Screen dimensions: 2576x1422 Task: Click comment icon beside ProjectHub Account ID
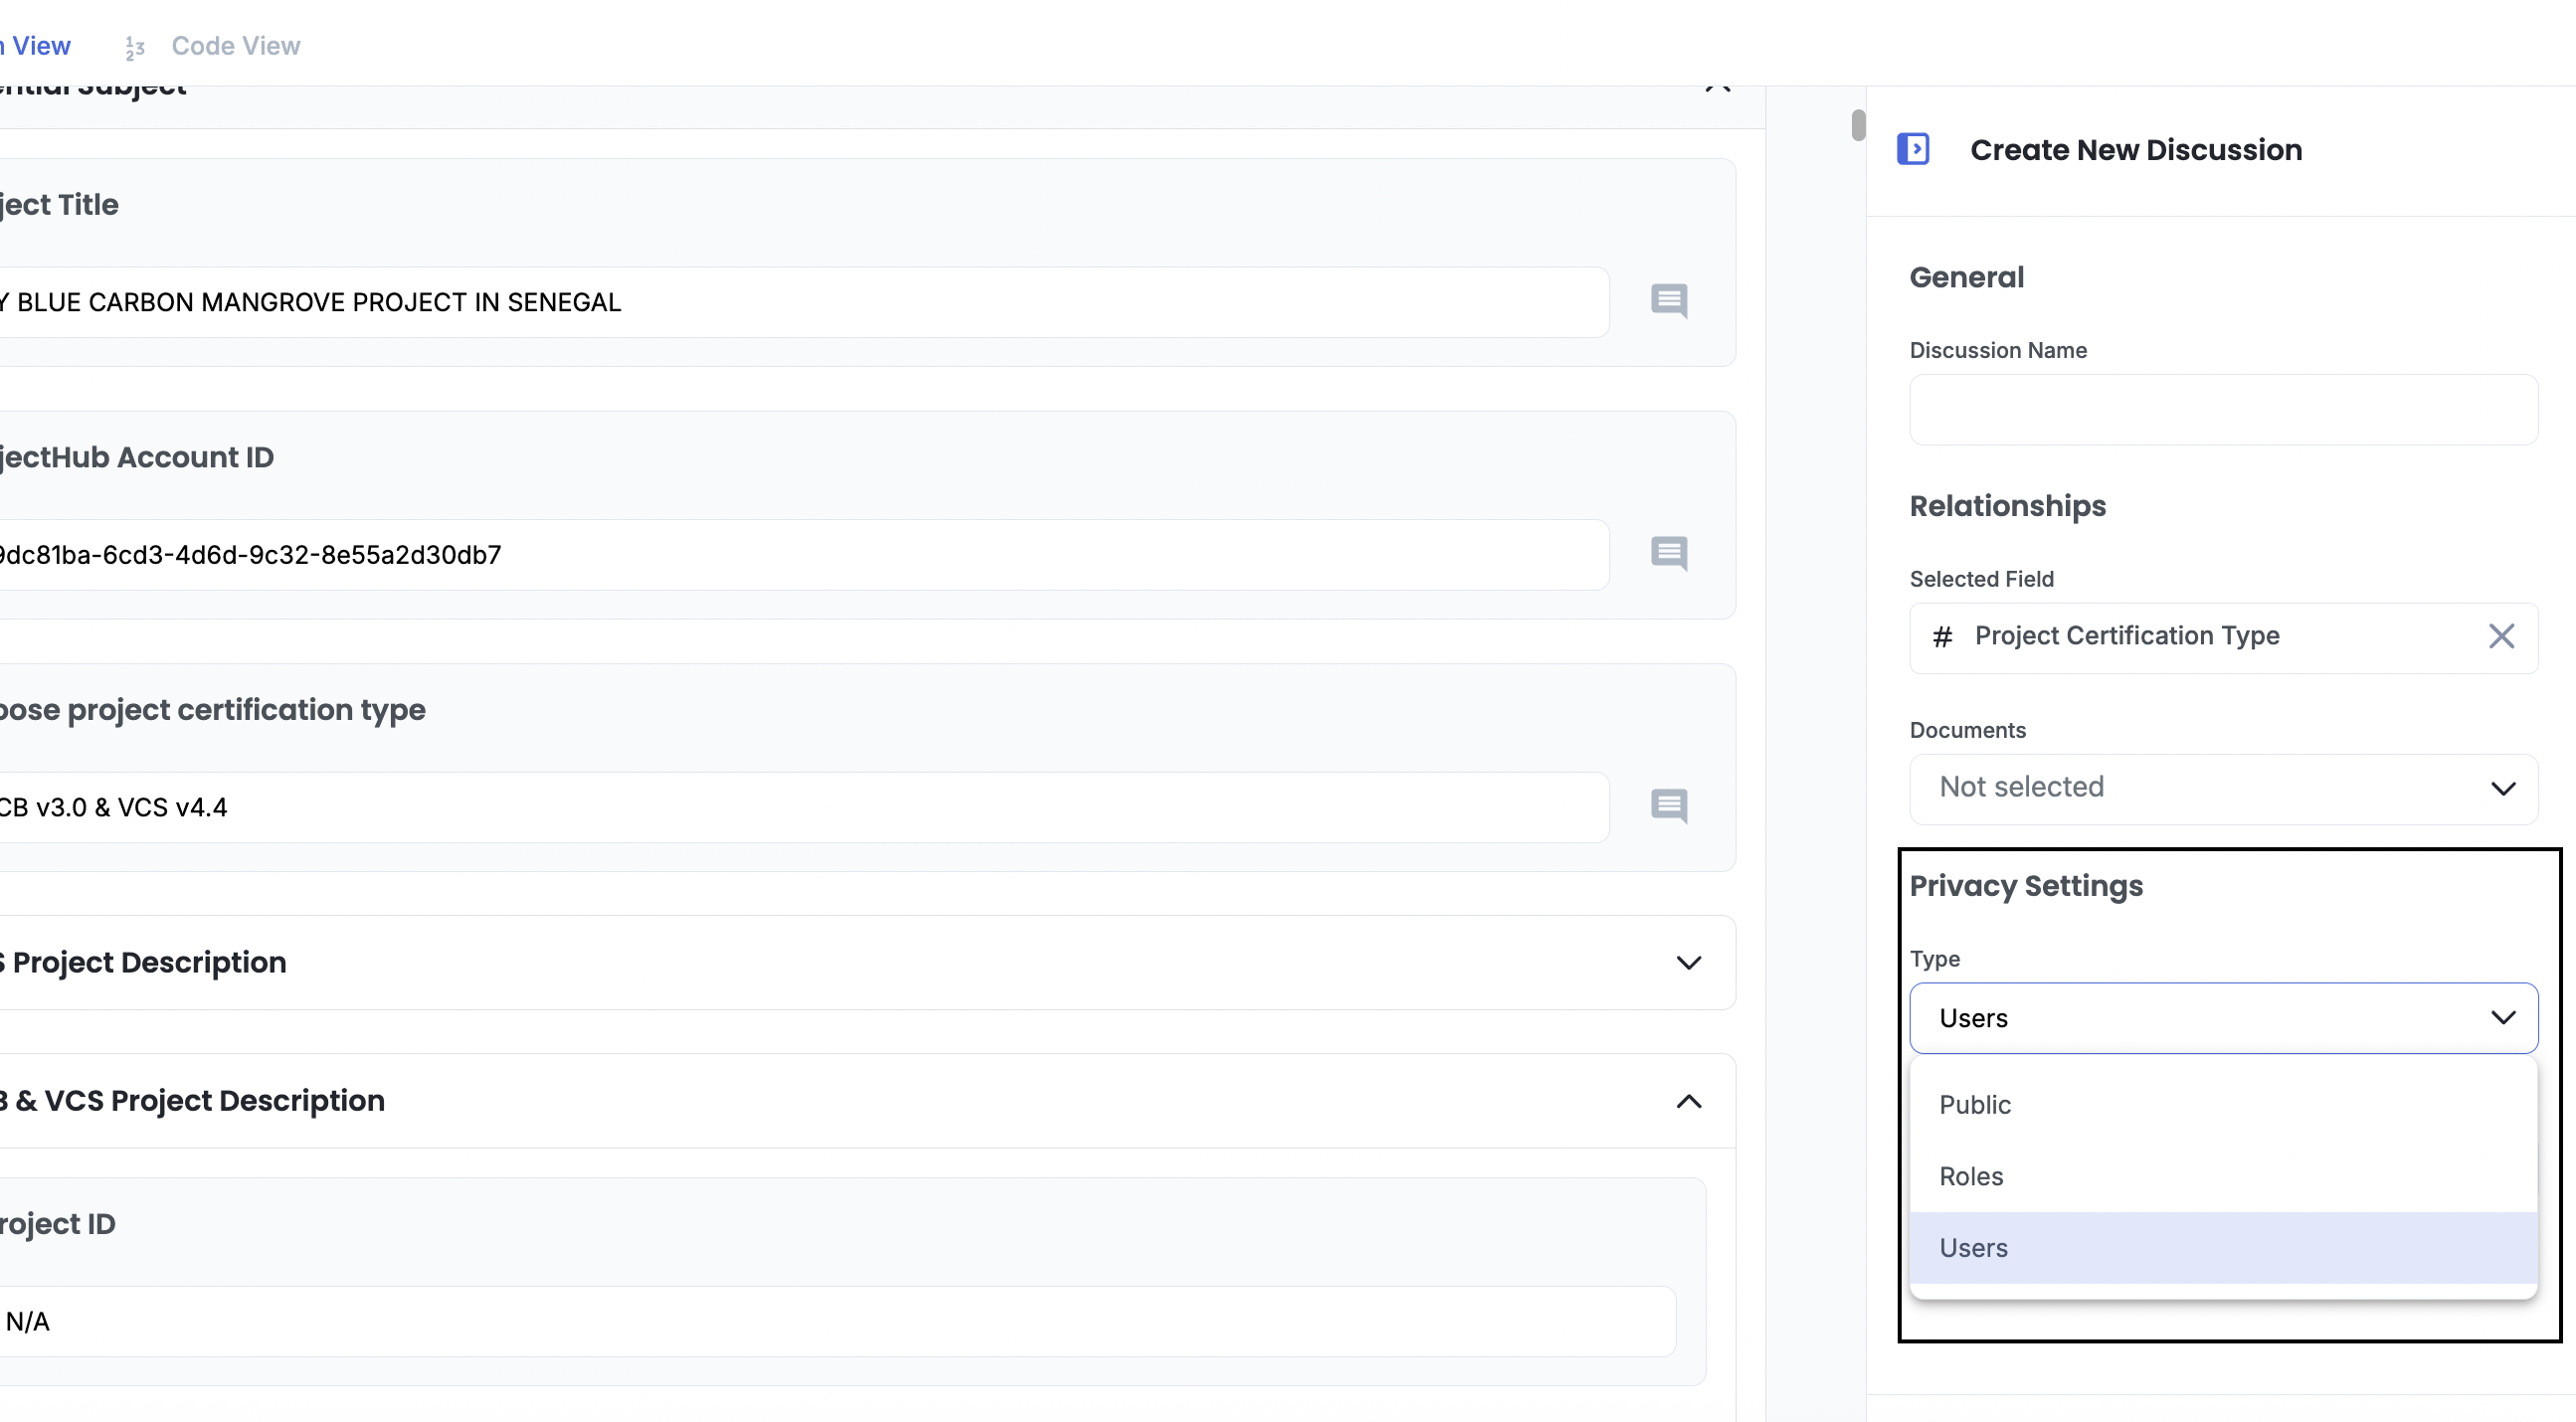(1669, 553)
